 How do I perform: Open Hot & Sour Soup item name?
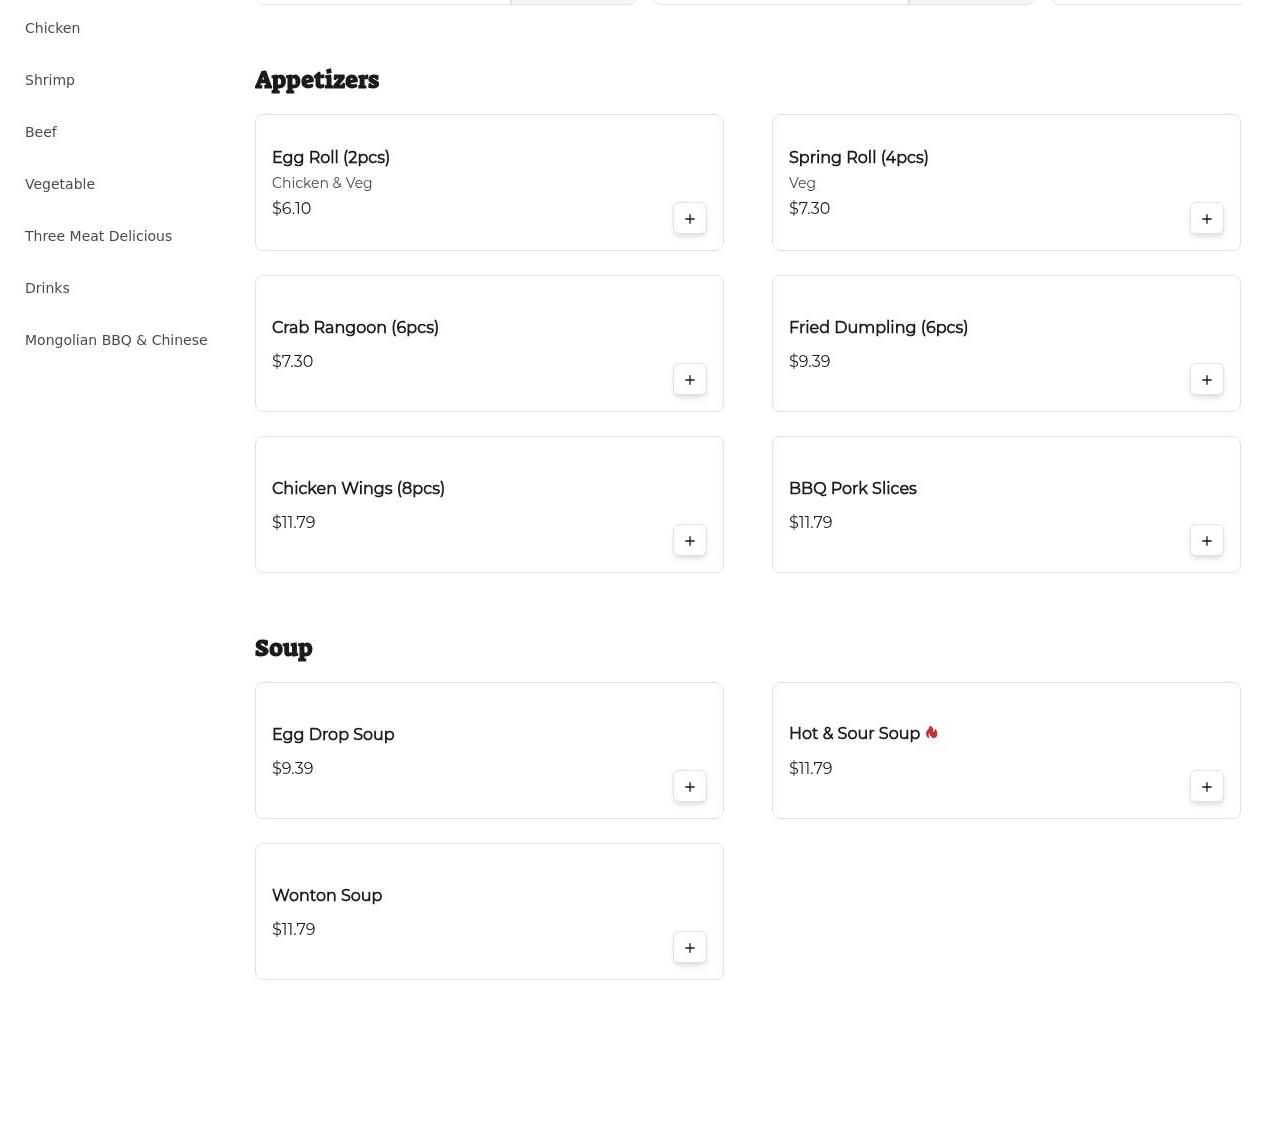(854, 733)
